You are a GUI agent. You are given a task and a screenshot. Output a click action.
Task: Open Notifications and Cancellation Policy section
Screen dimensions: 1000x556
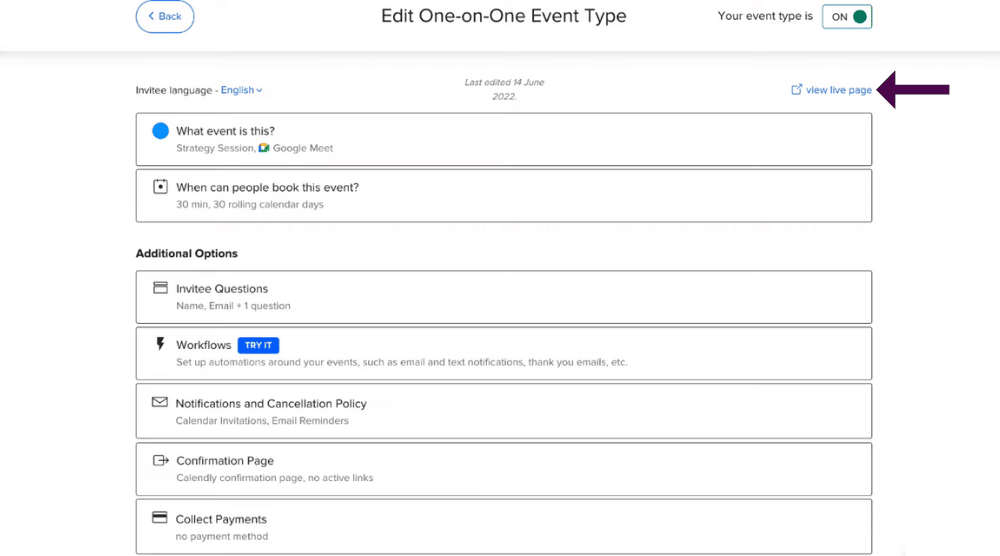[x=503, y=411]
